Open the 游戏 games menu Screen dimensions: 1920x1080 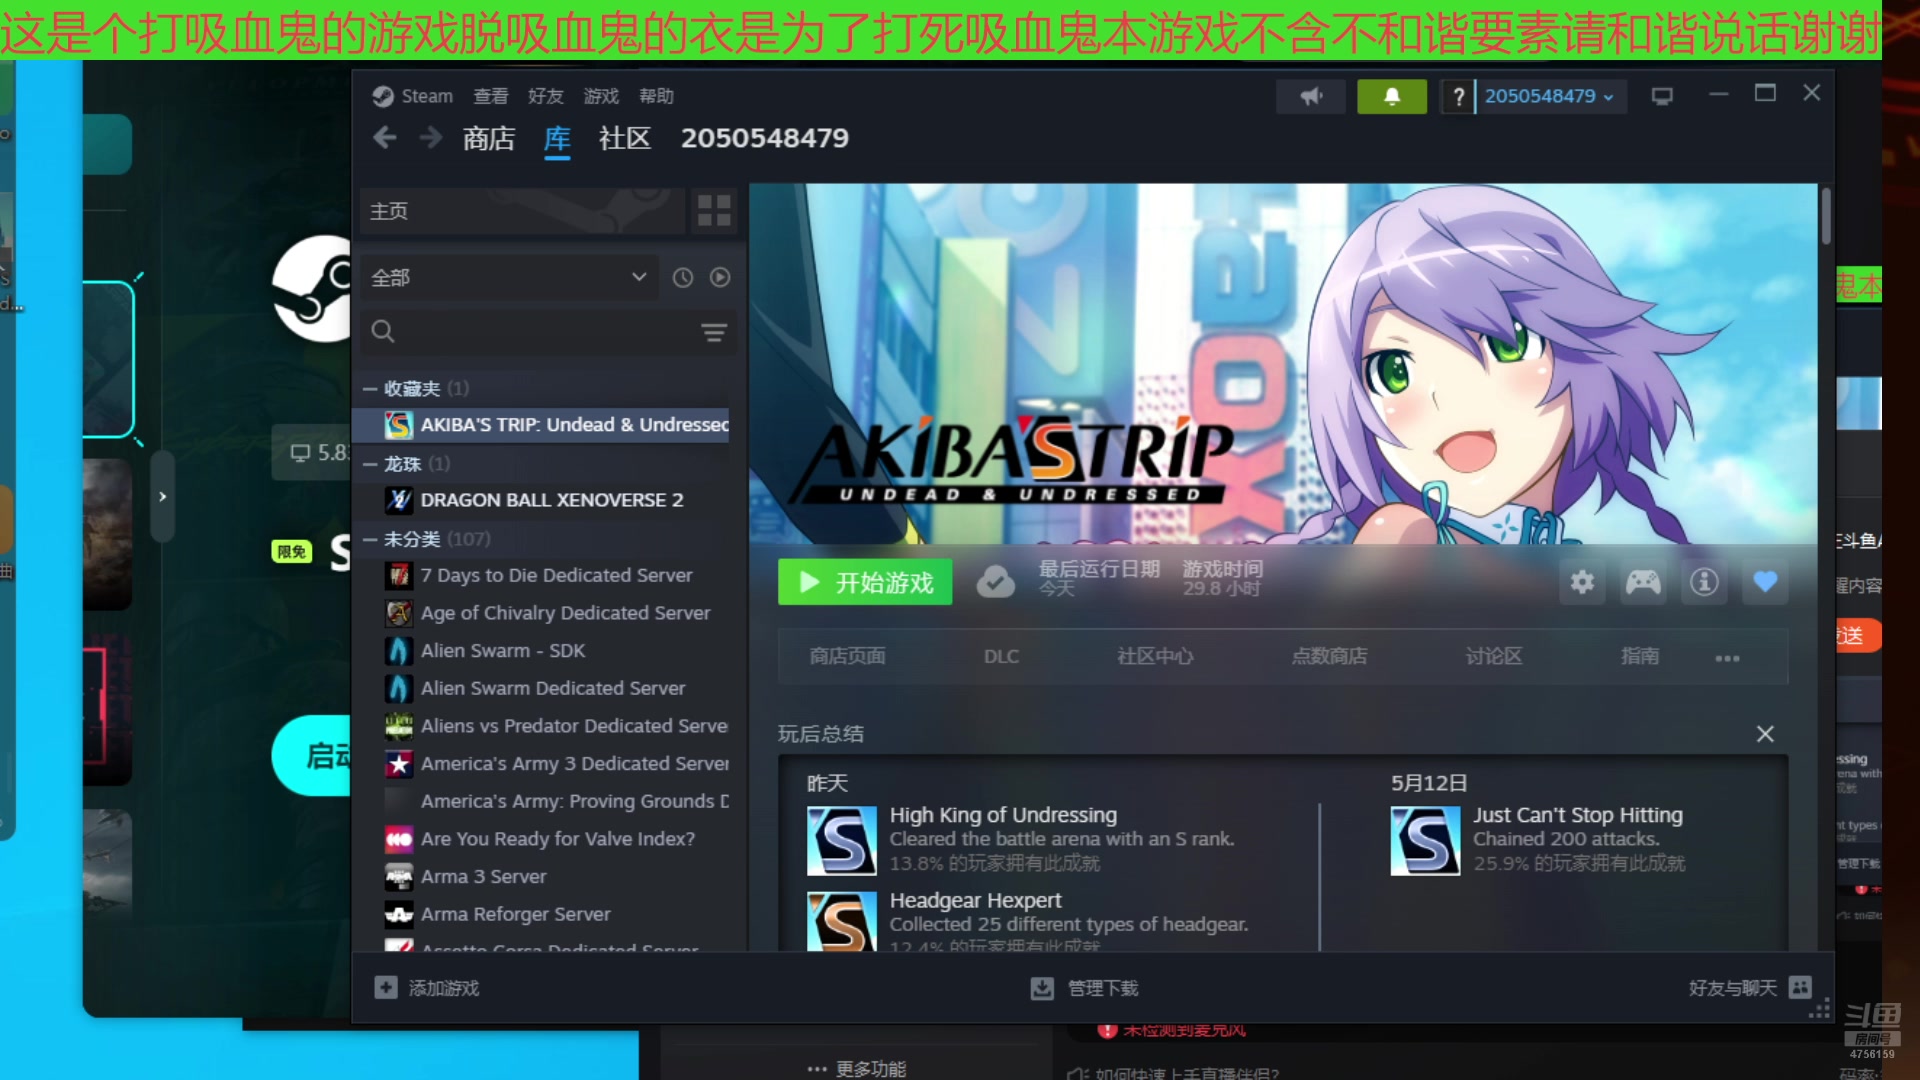(601, 96)
